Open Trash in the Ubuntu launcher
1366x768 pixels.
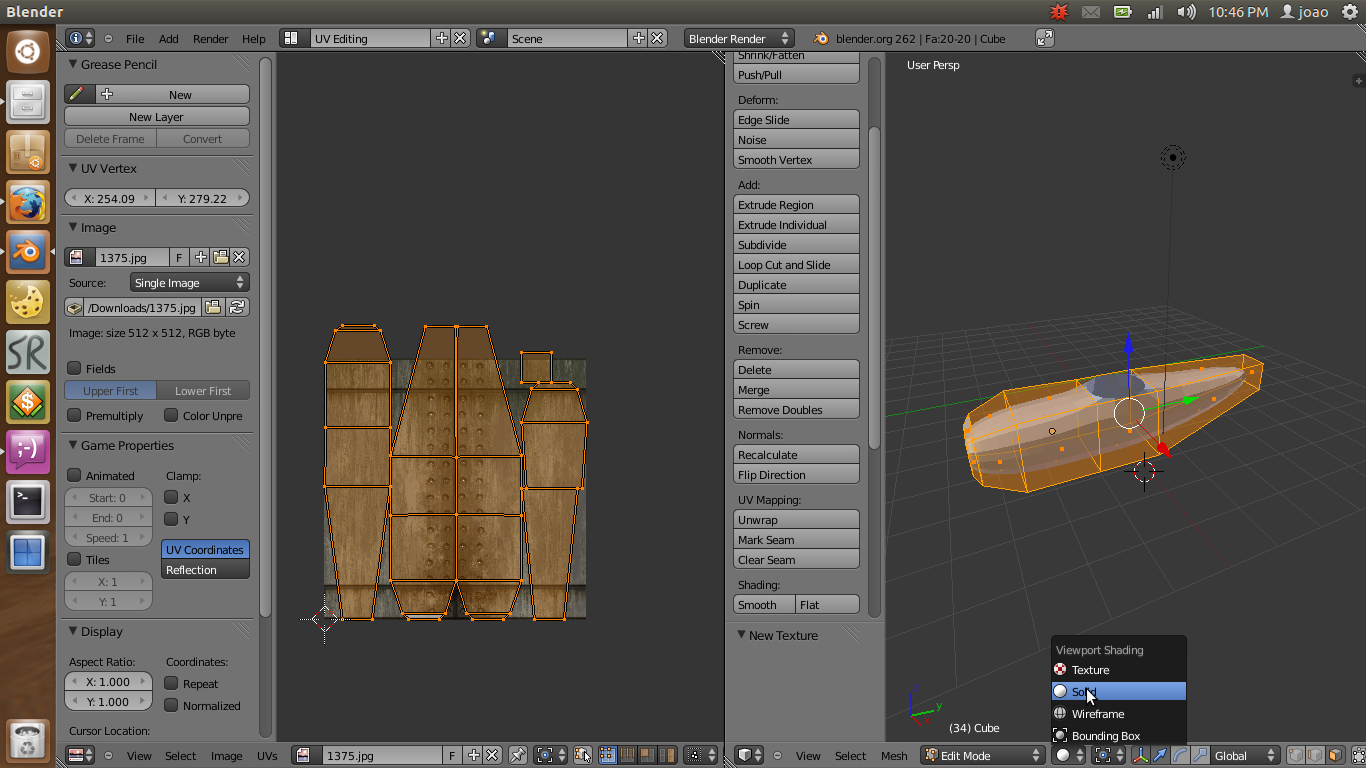(28, 739)
